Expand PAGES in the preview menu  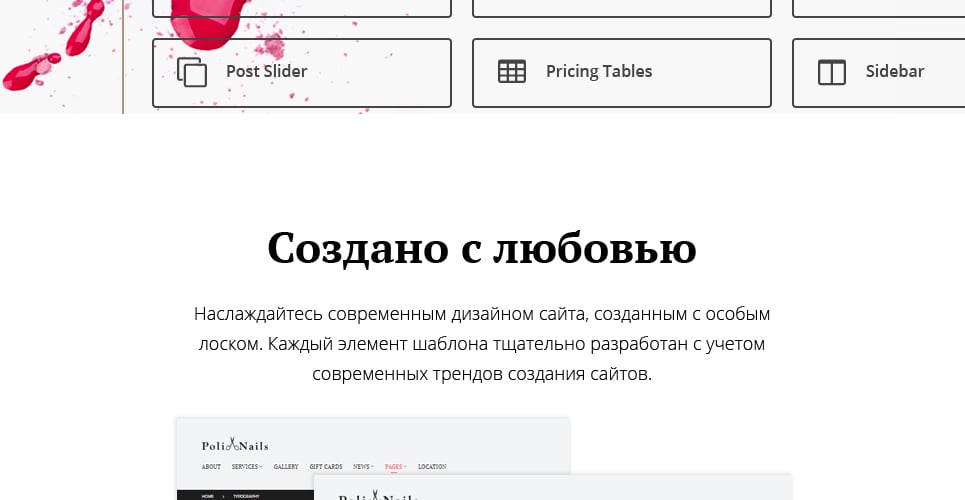pyautogui.click(x=396, y=467)
